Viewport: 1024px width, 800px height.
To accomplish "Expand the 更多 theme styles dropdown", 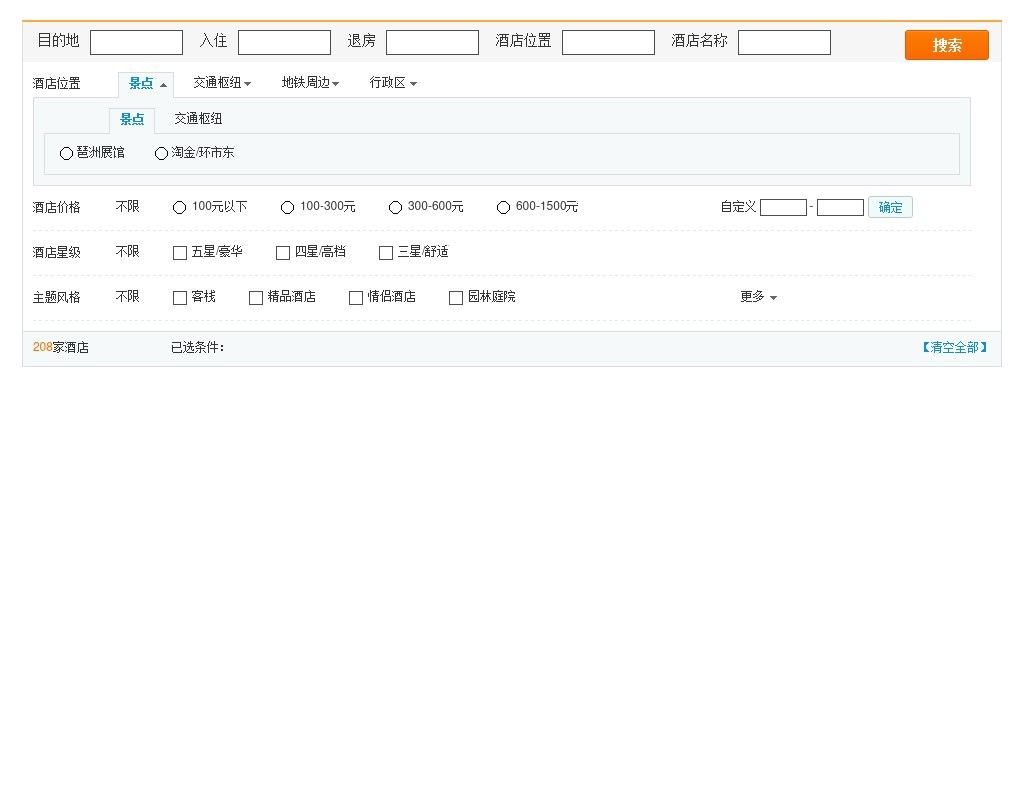I will [x=758, y=297].
